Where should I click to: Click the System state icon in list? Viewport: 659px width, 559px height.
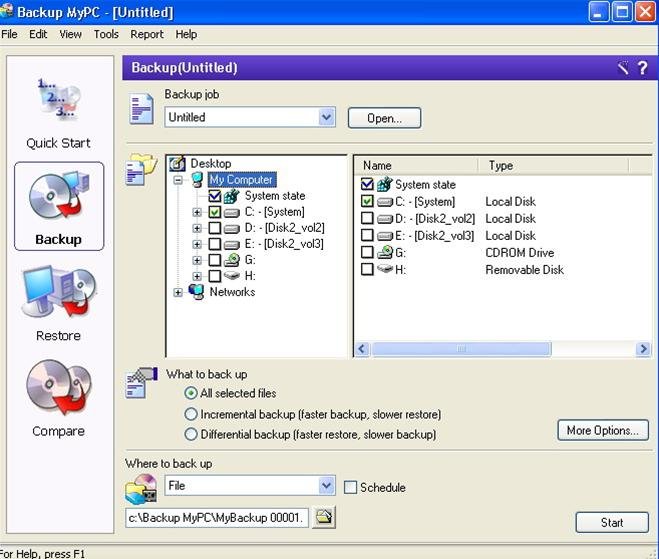(x=384, y=185)
